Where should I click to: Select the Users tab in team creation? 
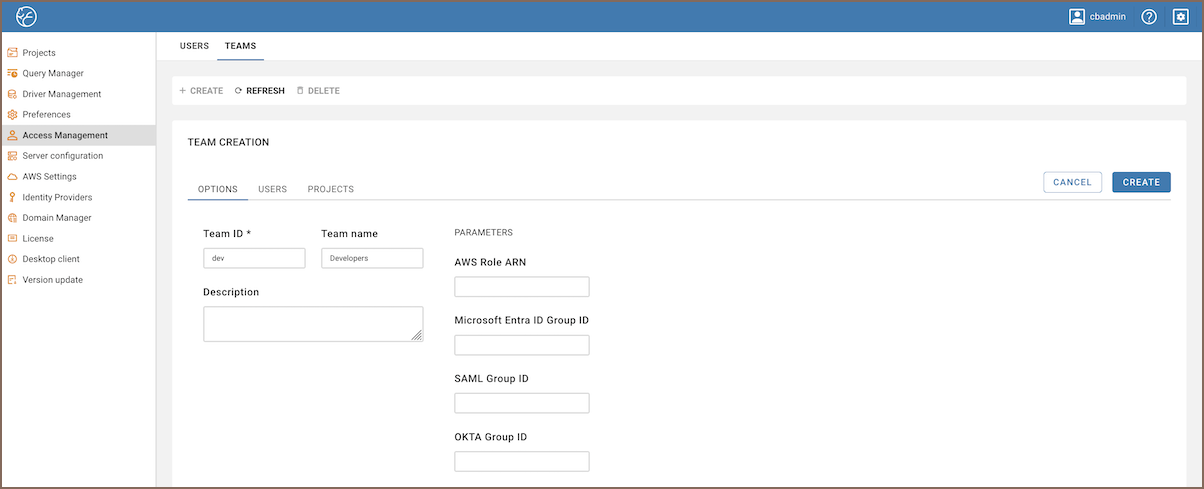tap(272, 189)
